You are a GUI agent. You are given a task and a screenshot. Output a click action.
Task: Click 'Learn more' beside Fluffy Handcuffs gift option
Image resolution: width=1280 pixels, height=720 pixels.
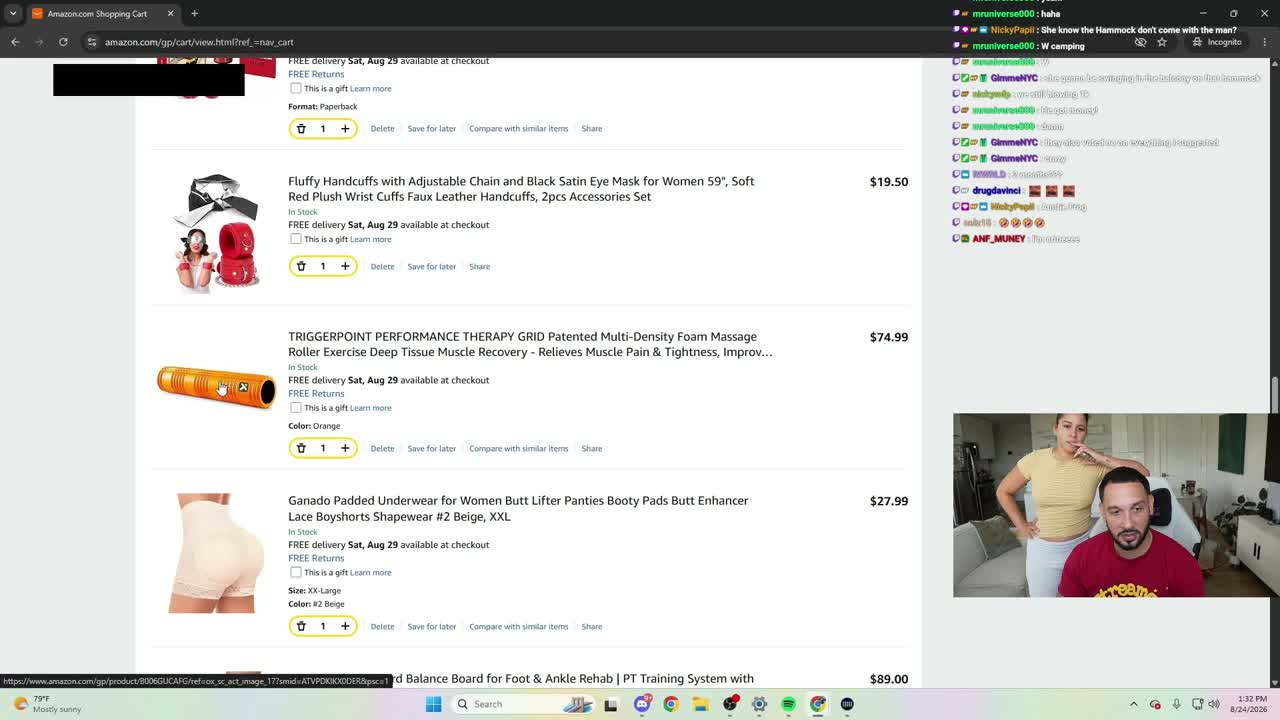[370, 239]
